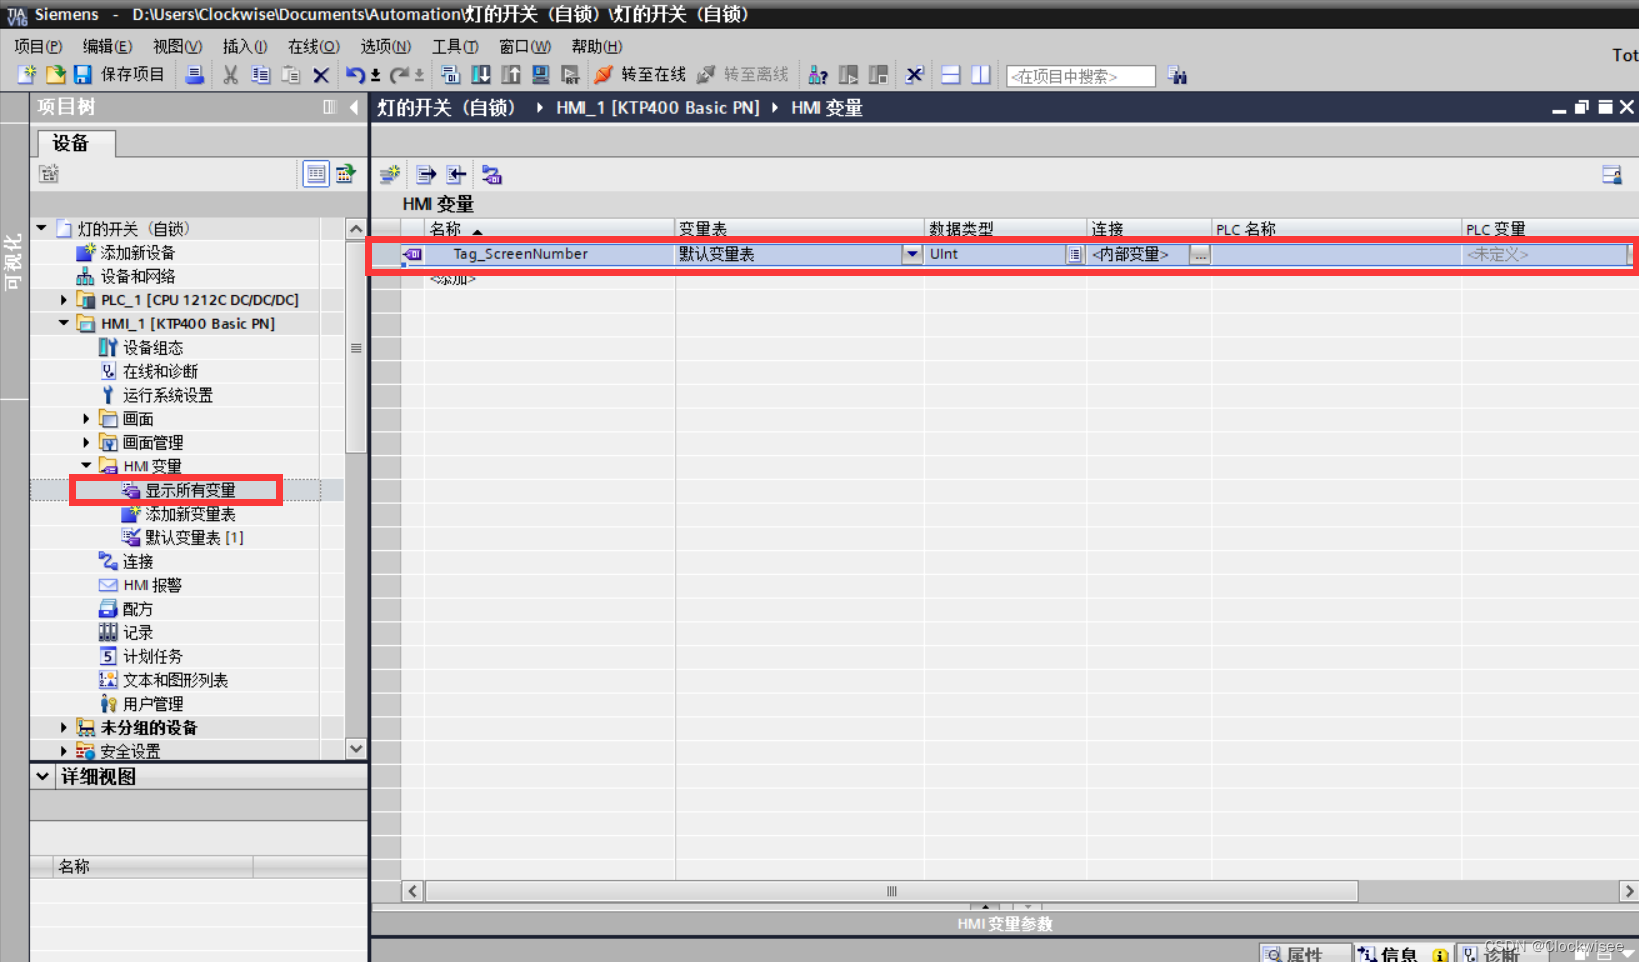1639x962 pixels.
Task: Select HMI 报警 tree item
Action: [141, 585]
